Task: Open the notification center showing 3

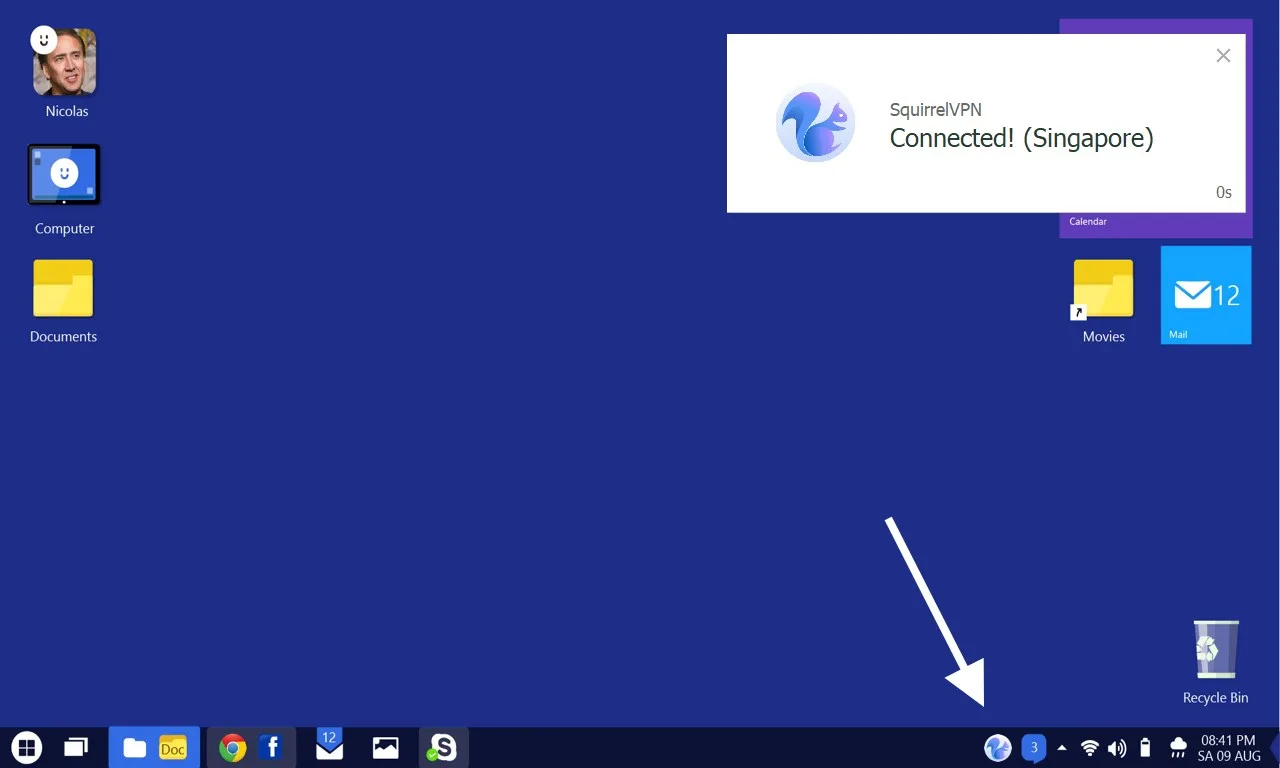Action: coord(1034,747)
